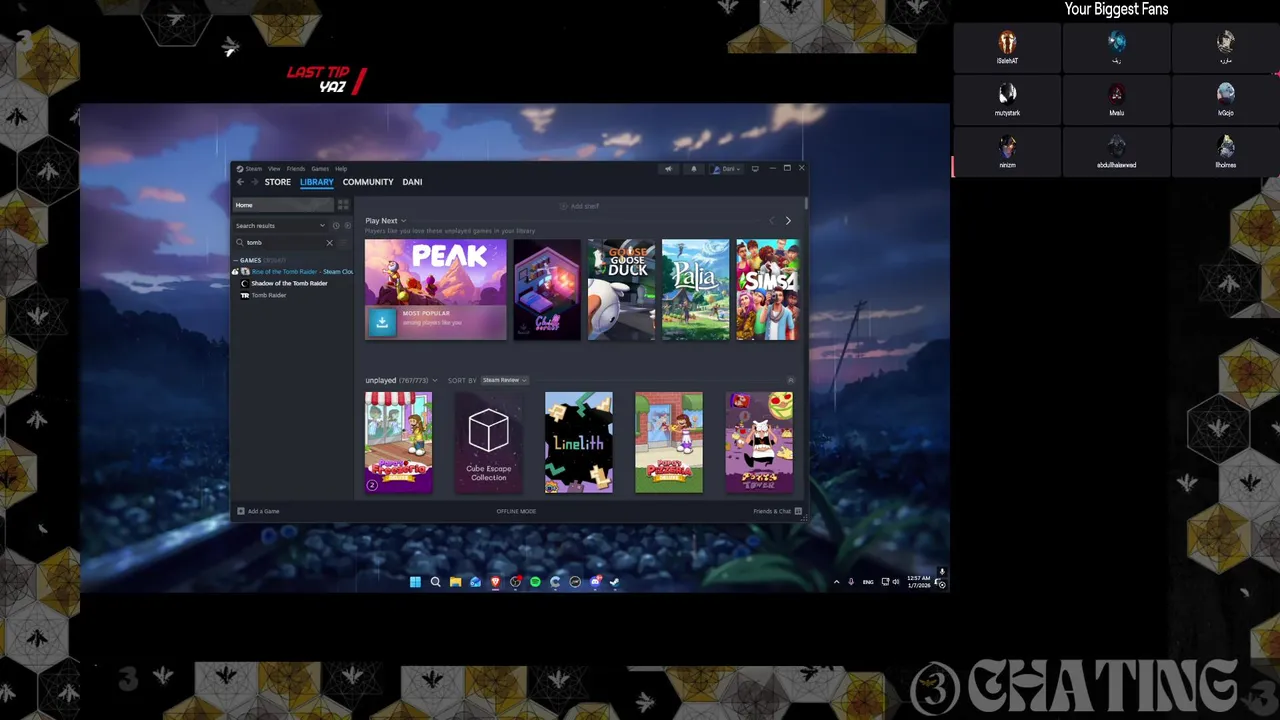Go forward with the Steam forward arrow
This screenshot has height=720, width=1280.
tap(254, 182)
